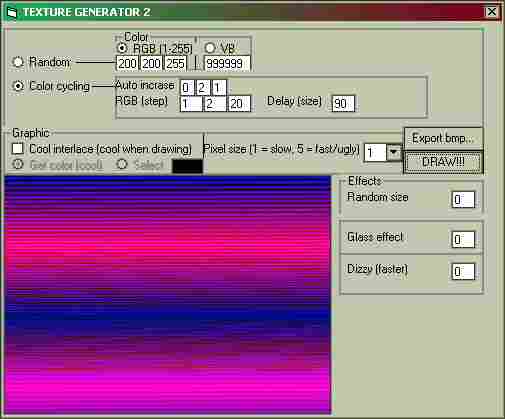Click the Random size effect field
505x419 pixels.
[x=463, y=200]
